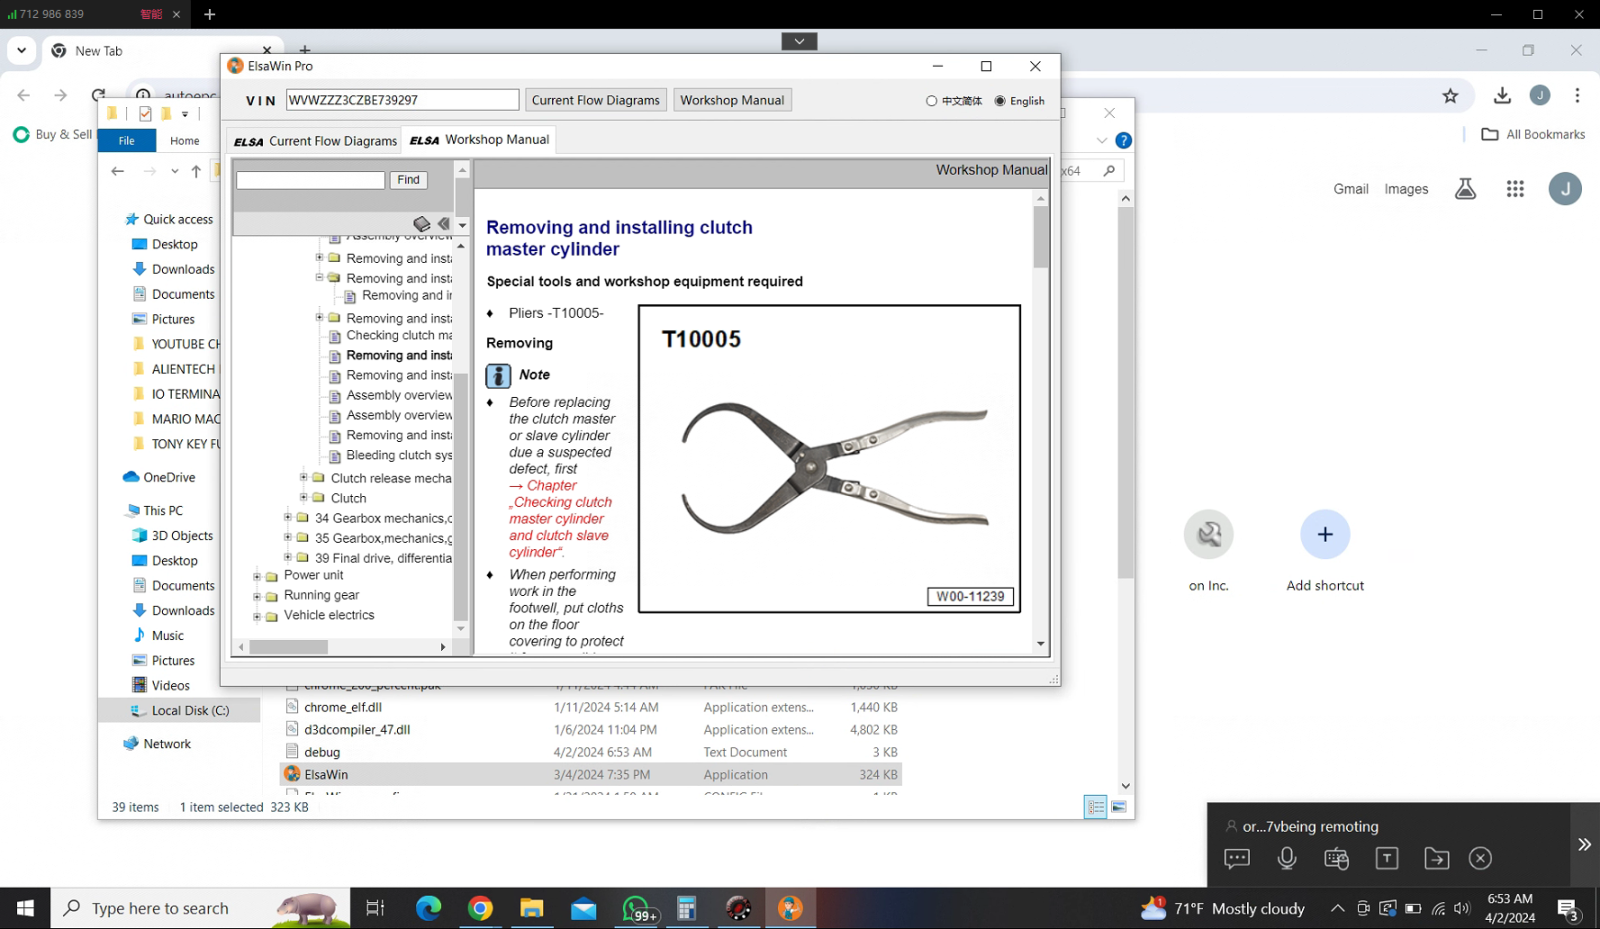Click the blue info Note icon
The width and height of the screenshot is (1600, 929).
coord(498,376)
